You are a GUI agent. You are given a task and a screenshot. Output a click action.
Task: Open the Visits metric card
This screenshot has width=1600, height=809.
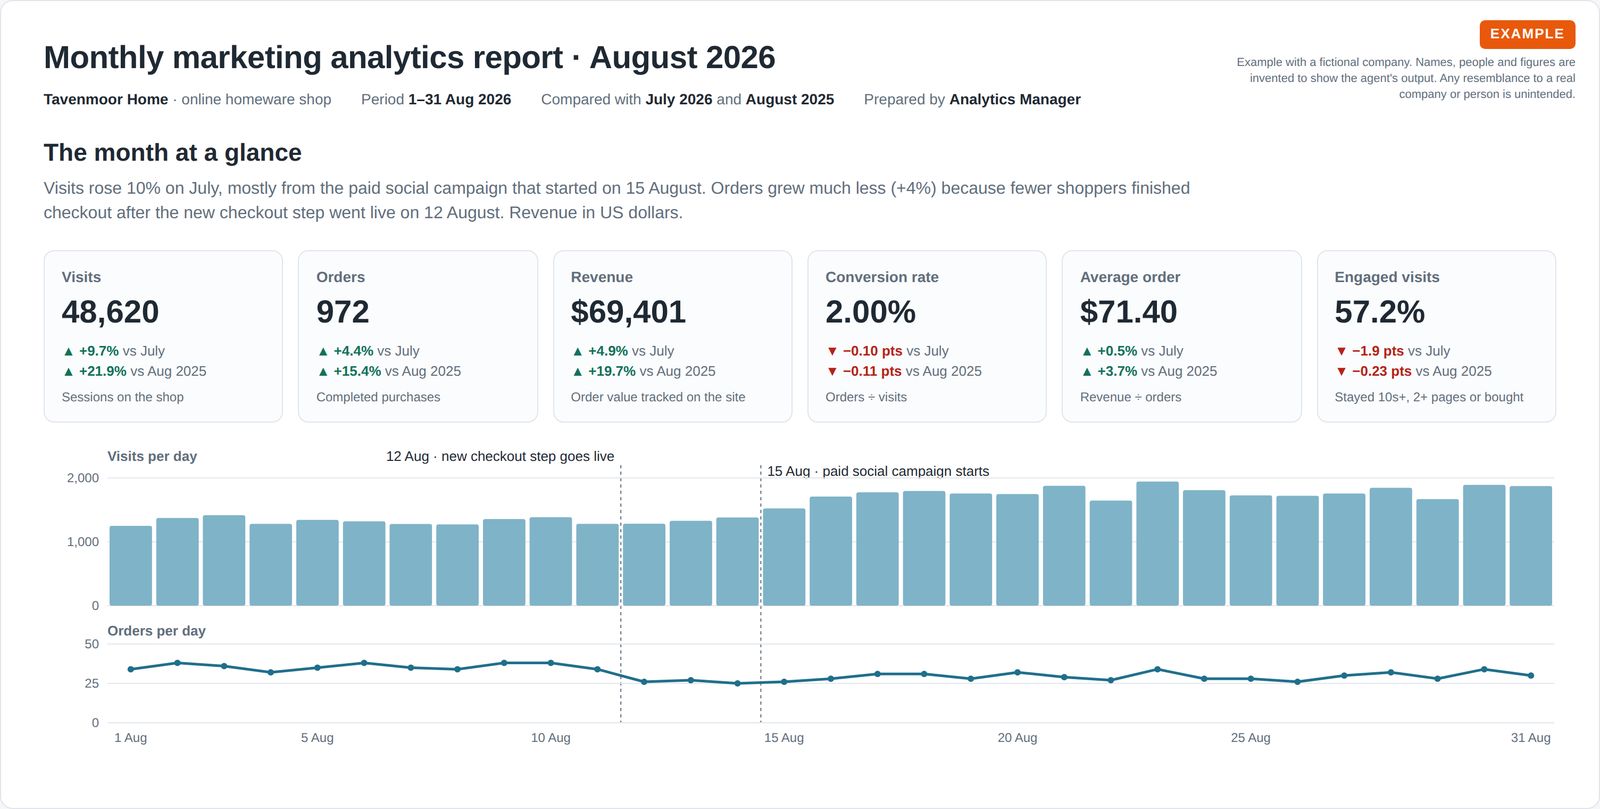coord(163,336)
